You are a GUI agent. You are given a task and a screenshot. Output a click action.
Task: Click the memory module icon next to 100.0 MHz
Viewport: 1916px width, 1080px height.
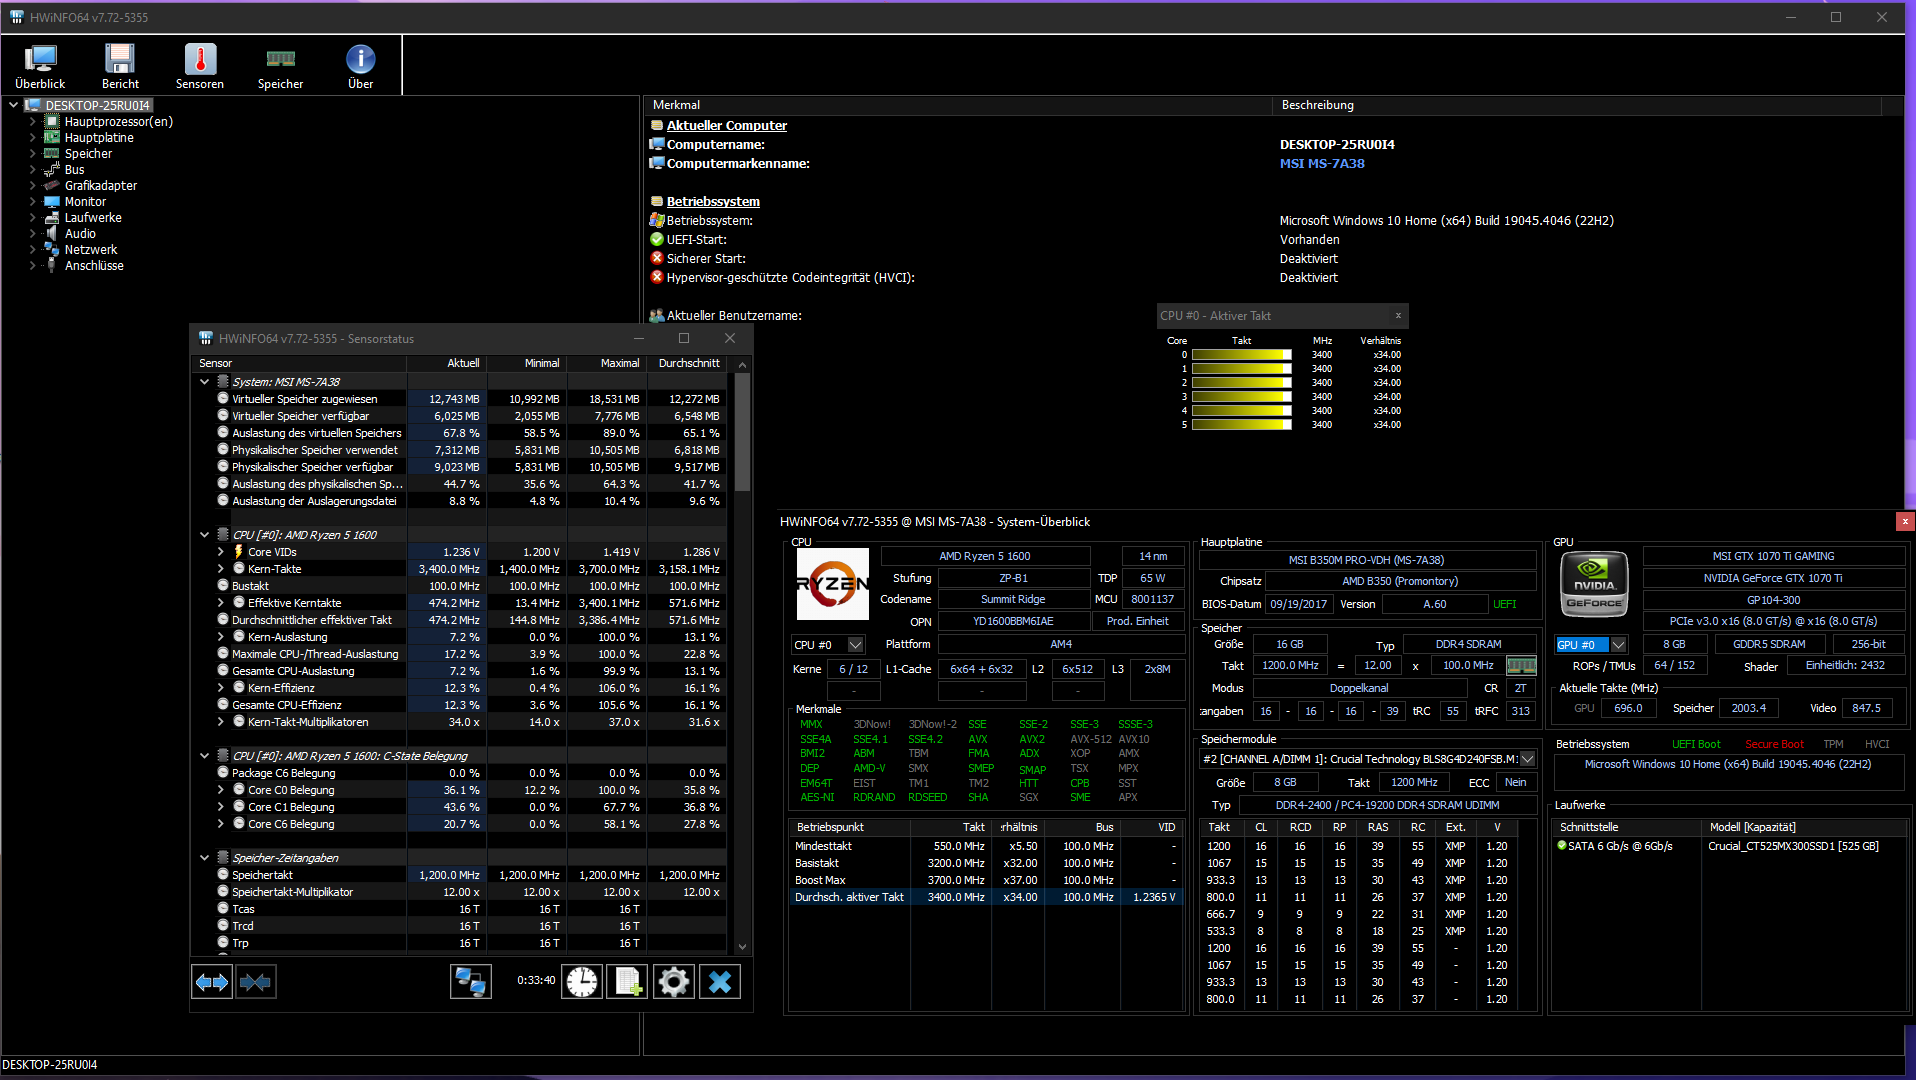tap(1521, 665)
